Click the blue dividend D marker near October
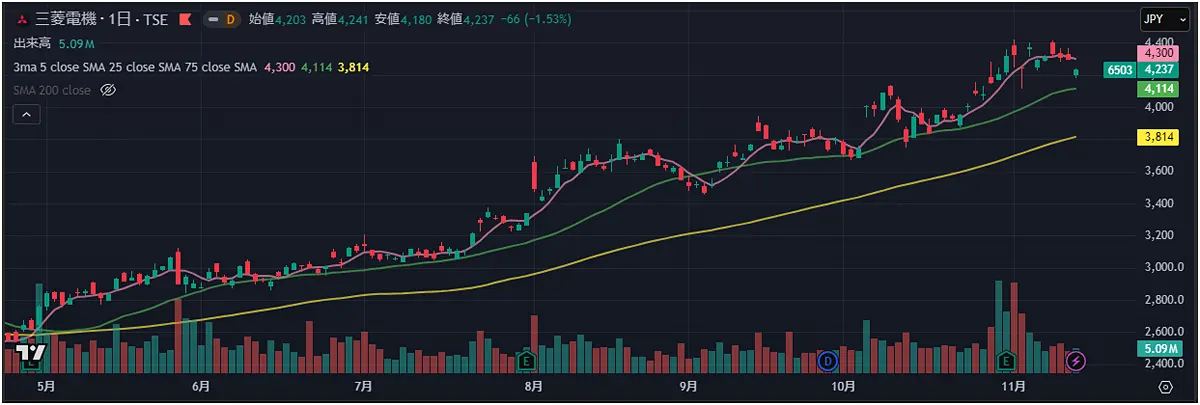This screenshot has height=405, width=1200. pyautogui.click(x=827, y=359)
